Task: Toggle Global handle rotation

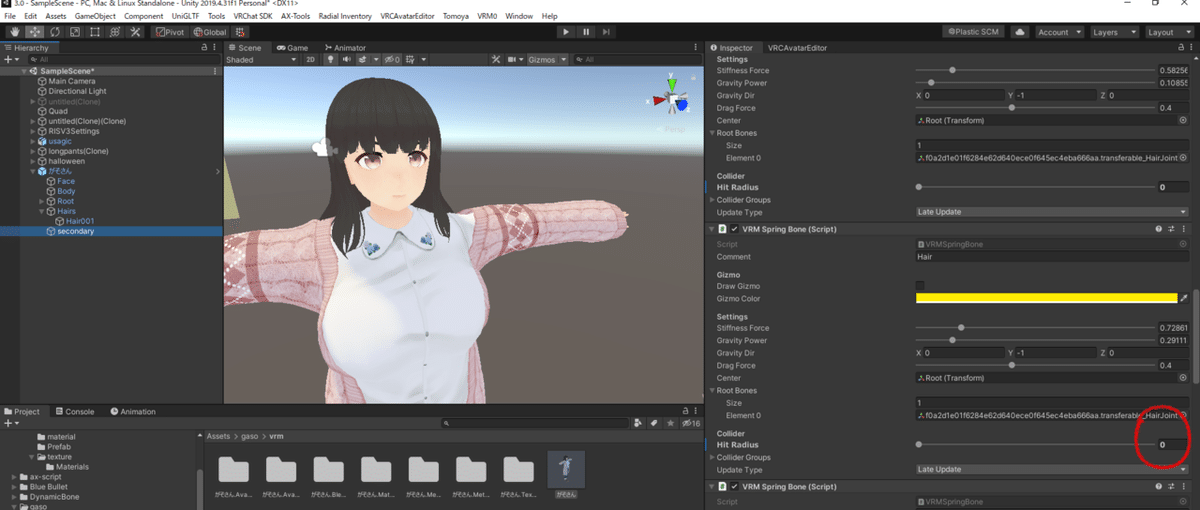Action: pyautogui.click(x=209, y=32)
